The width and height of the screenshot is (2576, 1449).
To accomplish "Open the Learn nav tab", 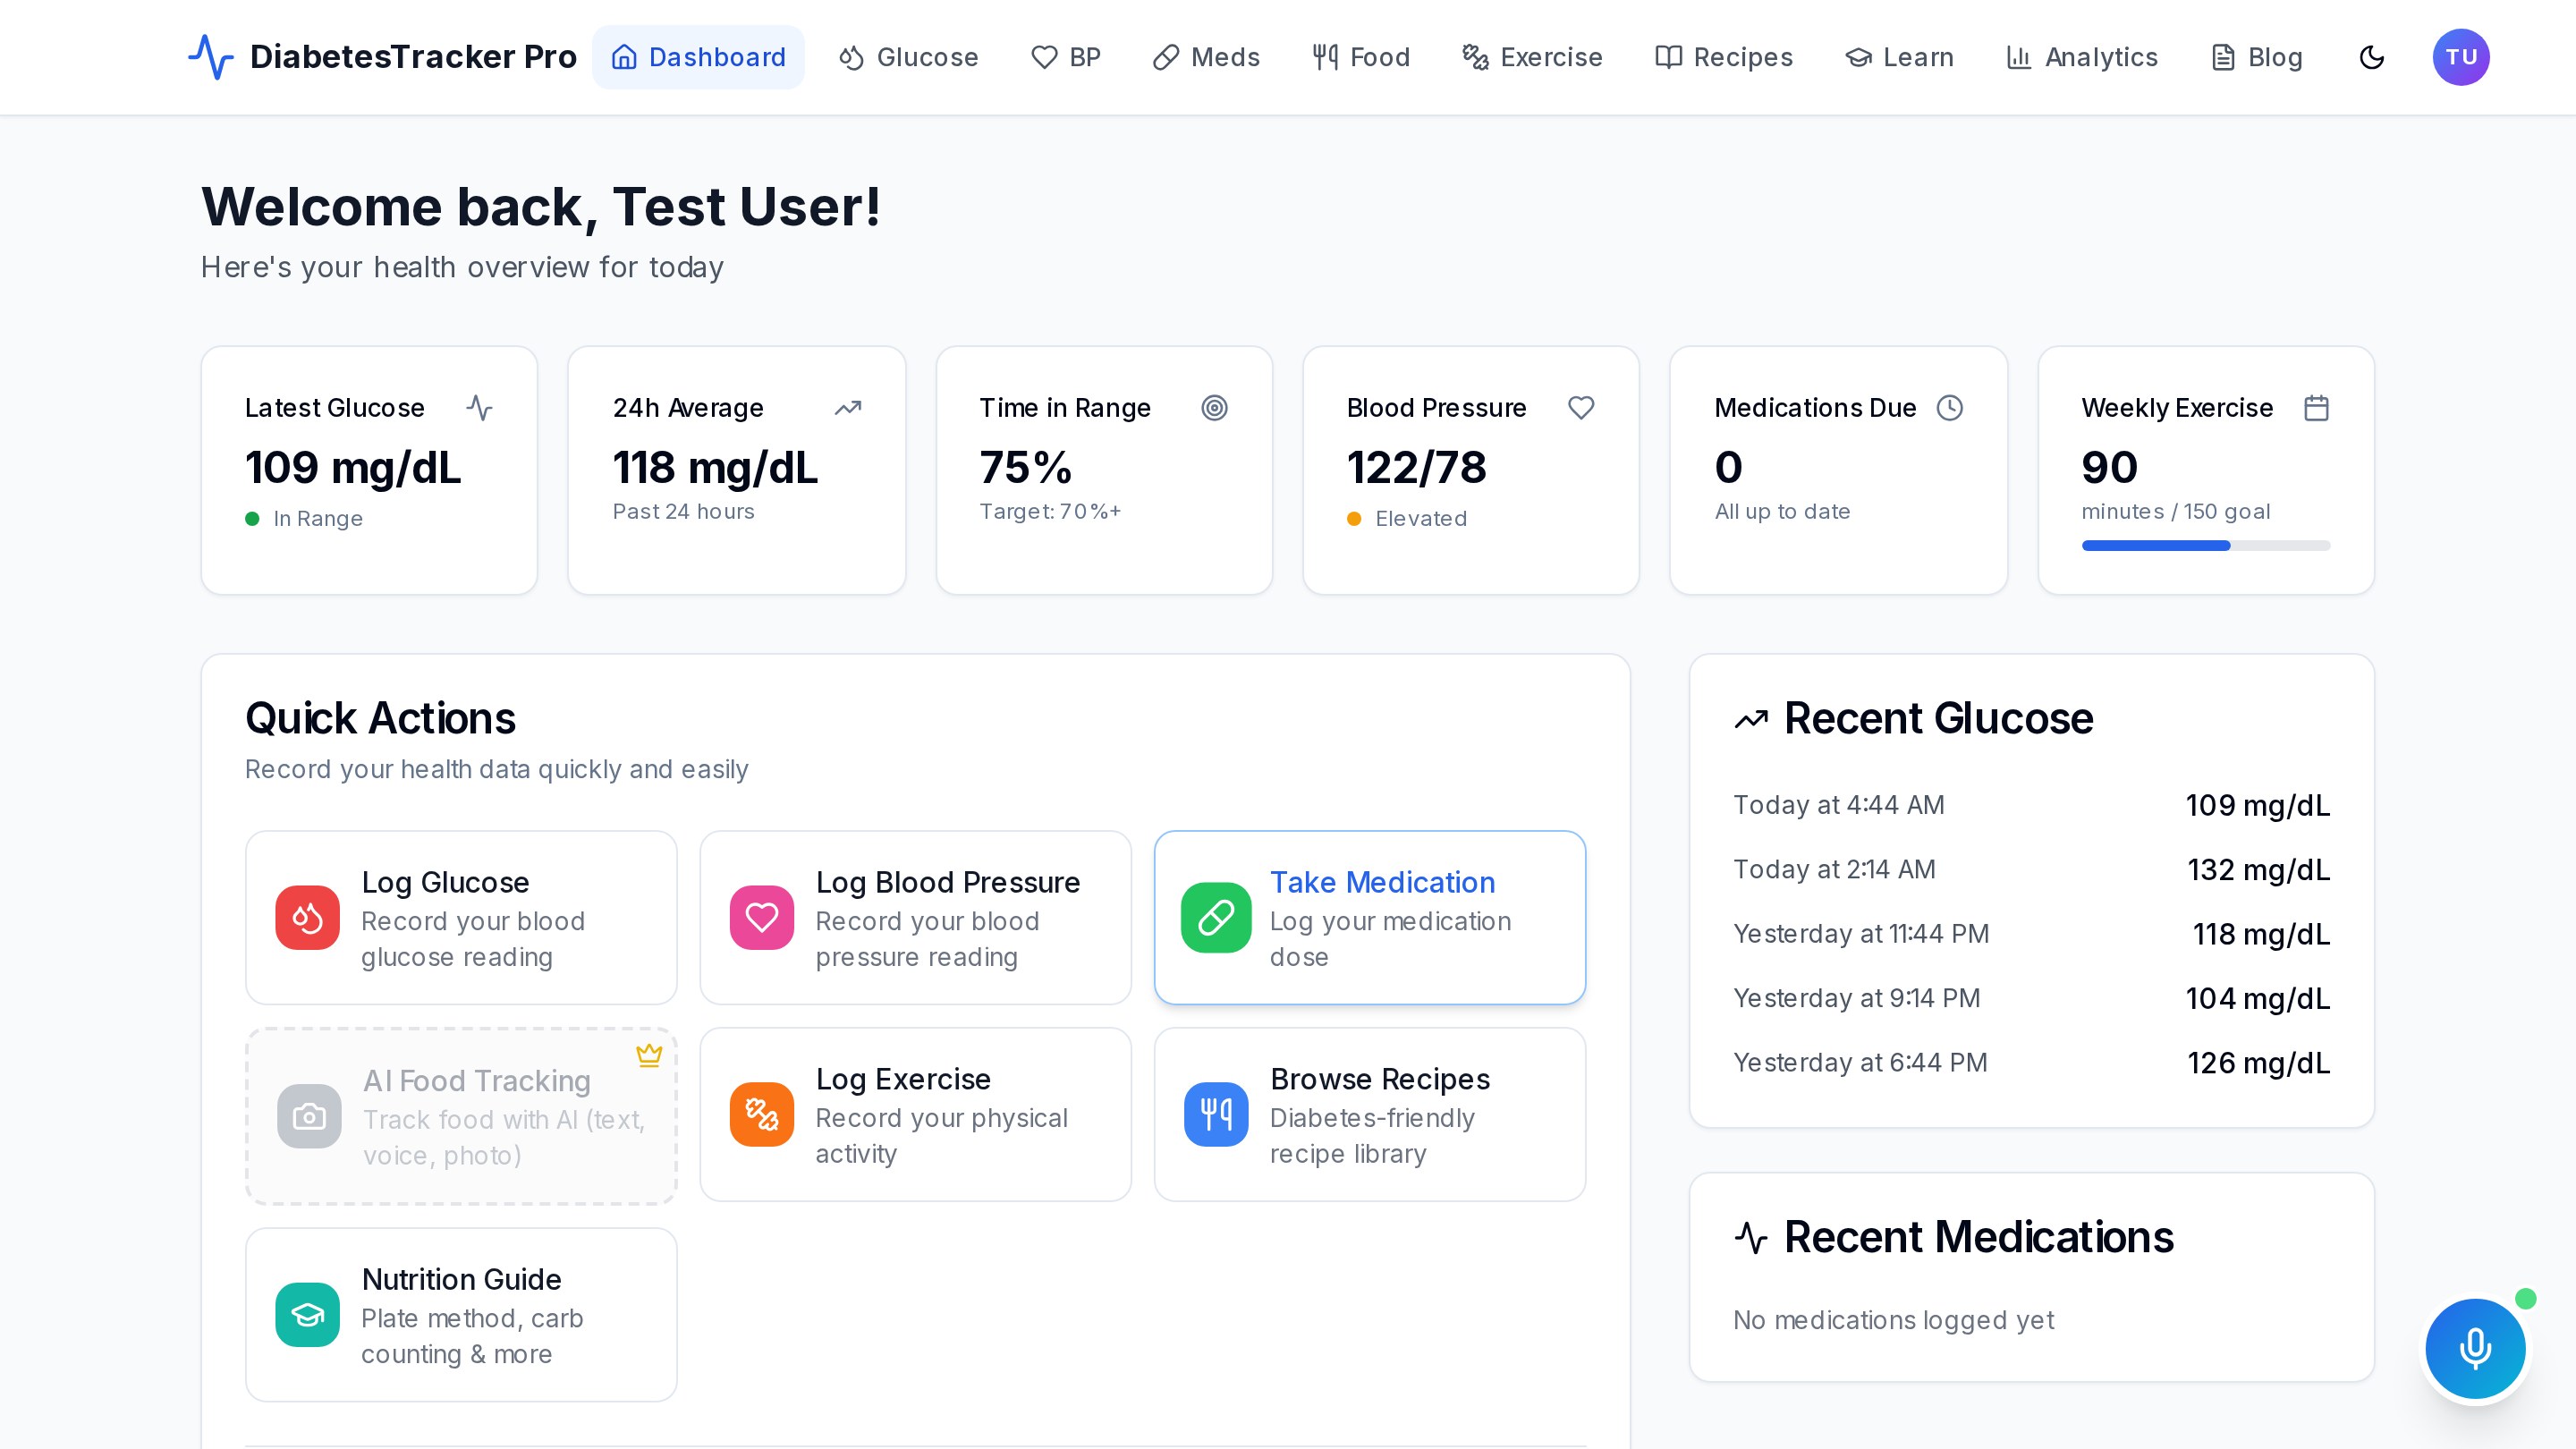I will point(1899,57).
